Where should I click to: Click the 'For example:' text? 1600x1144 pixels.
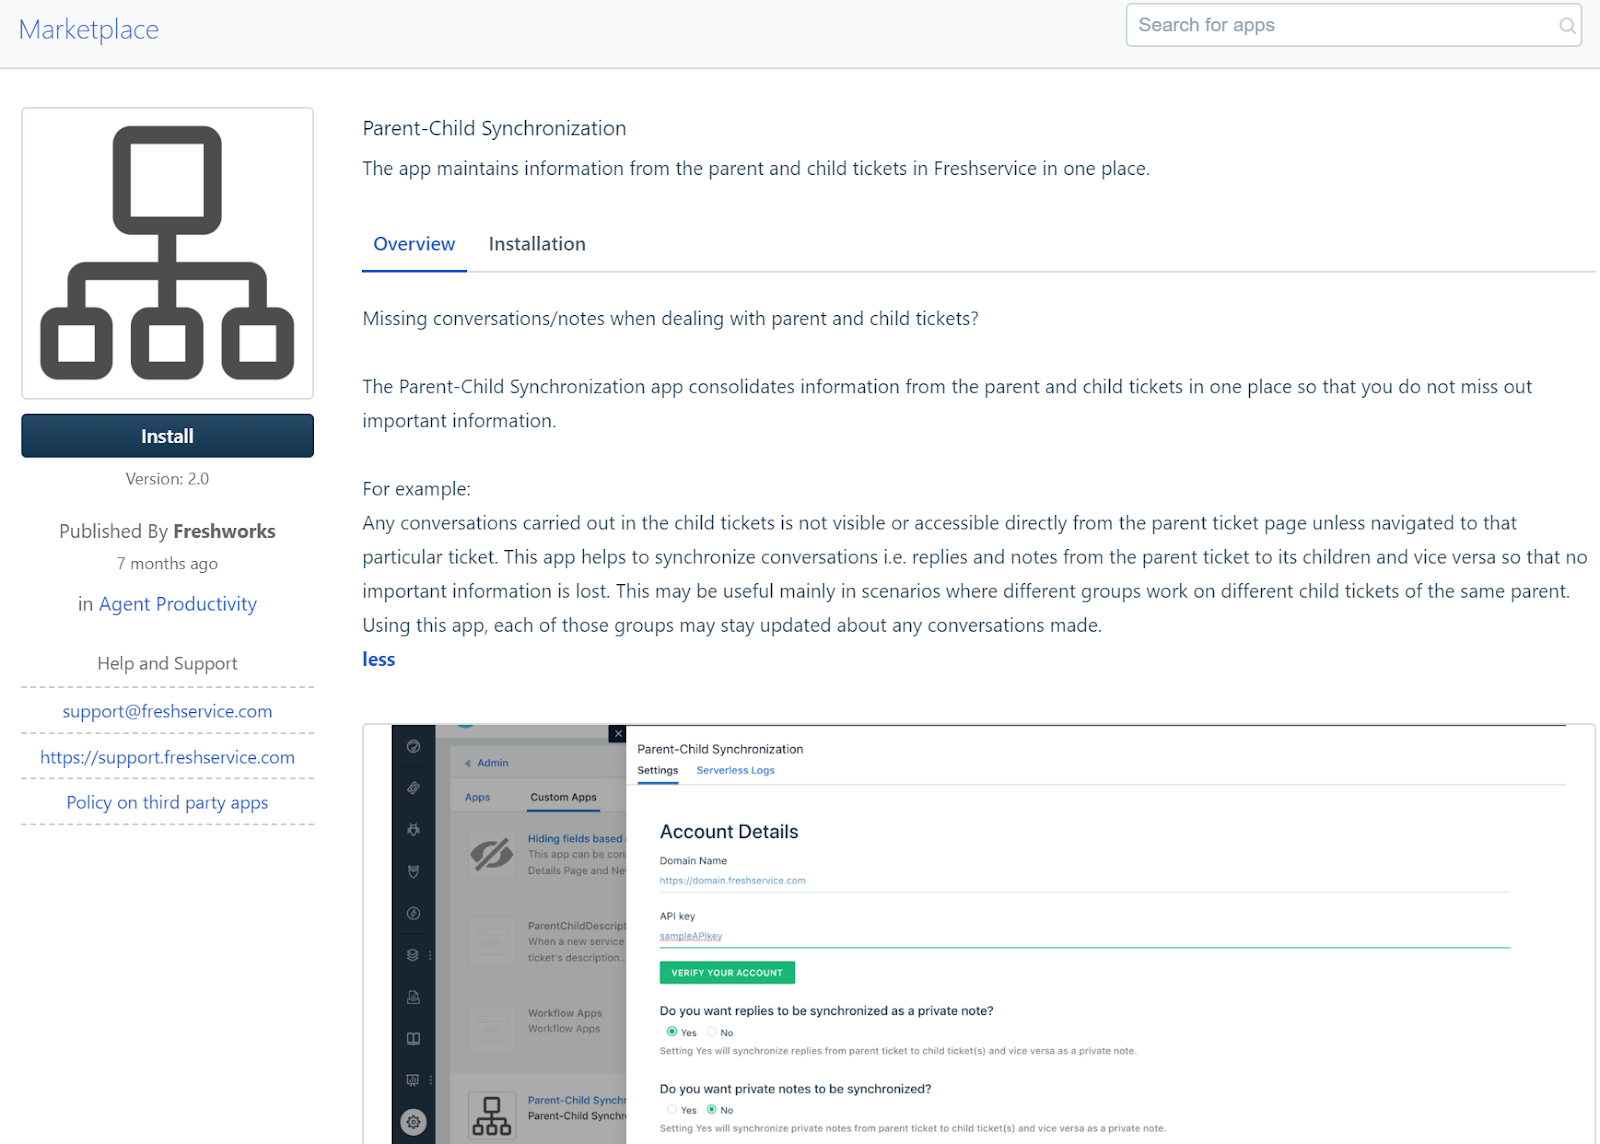coord(416,489)
